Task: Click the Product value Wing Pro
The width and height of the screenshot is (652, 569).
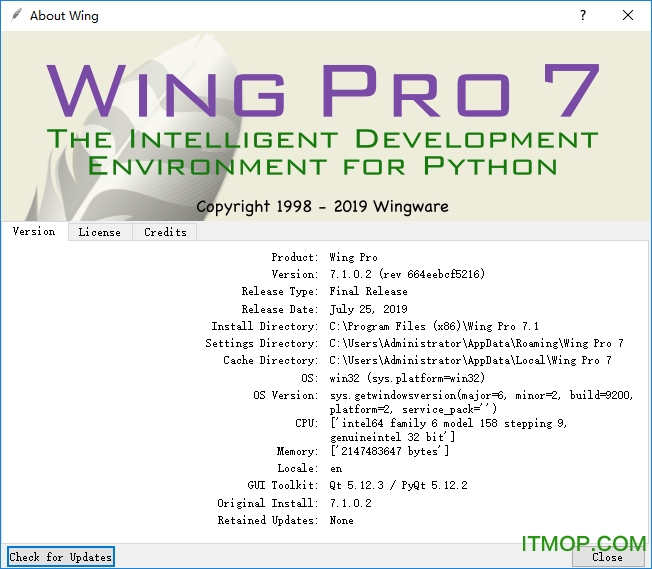Action: pos(353,257)
